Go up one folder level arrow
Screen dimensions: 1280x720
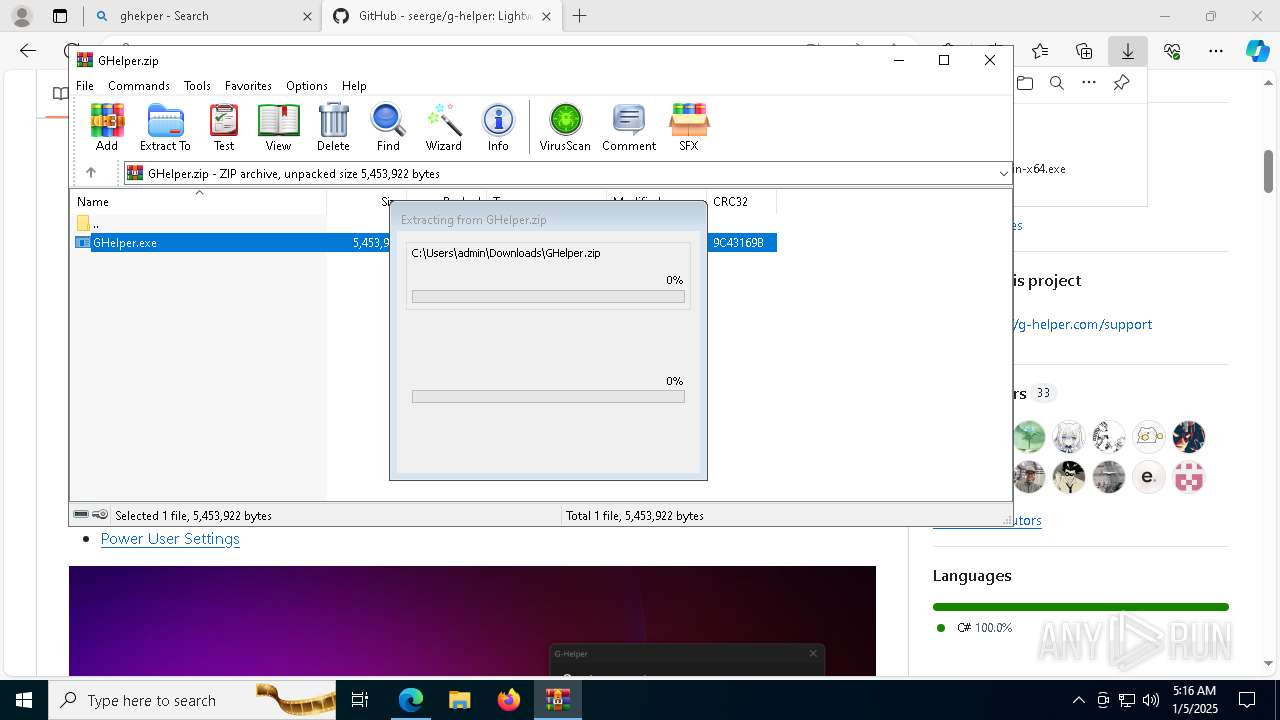click(x=91, y=173)
